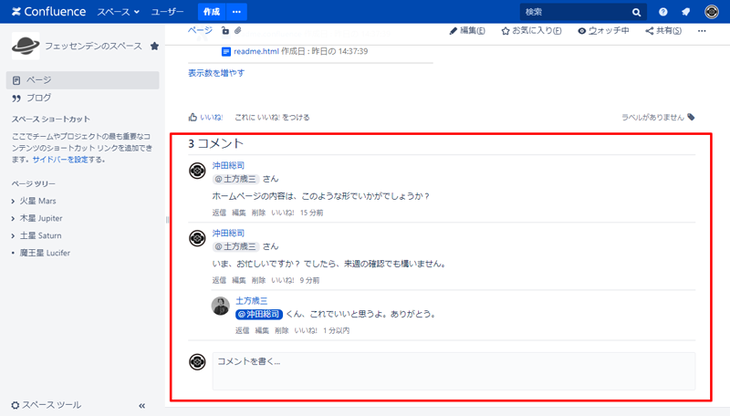
Task: Open the 魔王星 Lucifer page
Action: pyautogui.click(x=45, y=253)
